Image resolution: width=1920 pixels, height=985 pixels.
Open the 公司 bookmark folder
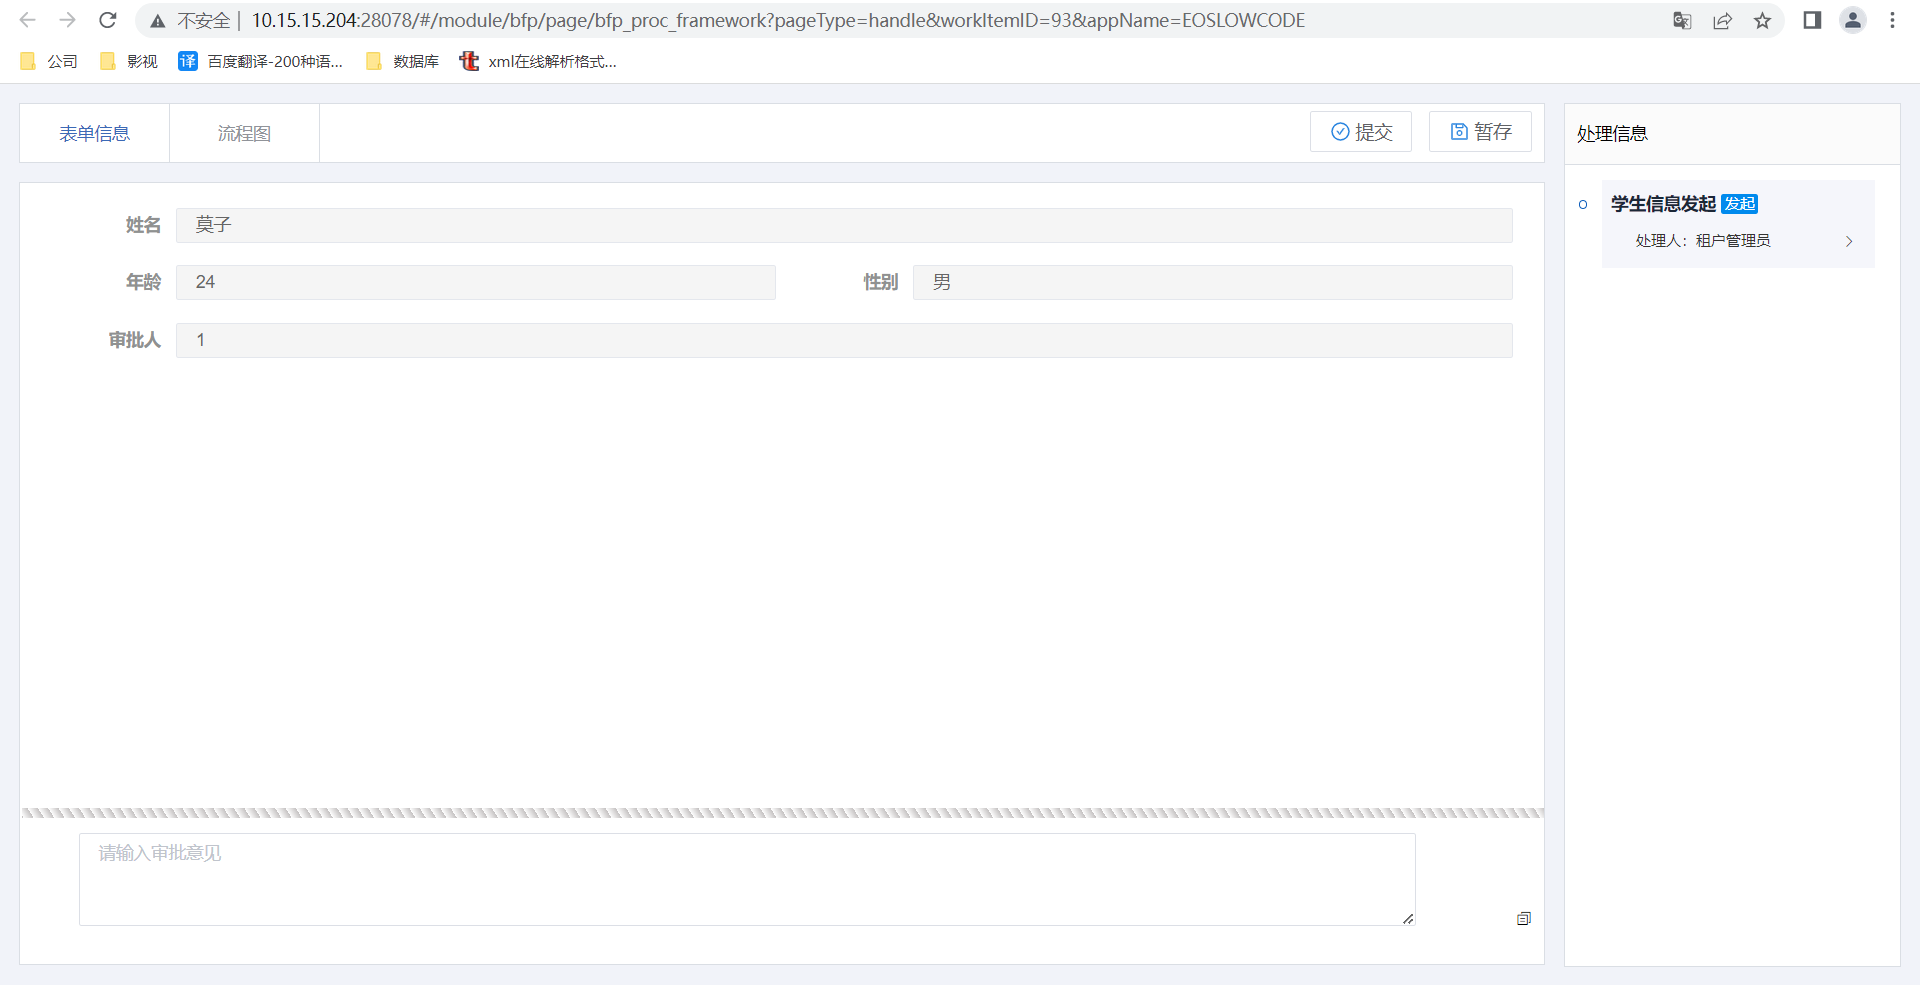(x=49, y=62)
